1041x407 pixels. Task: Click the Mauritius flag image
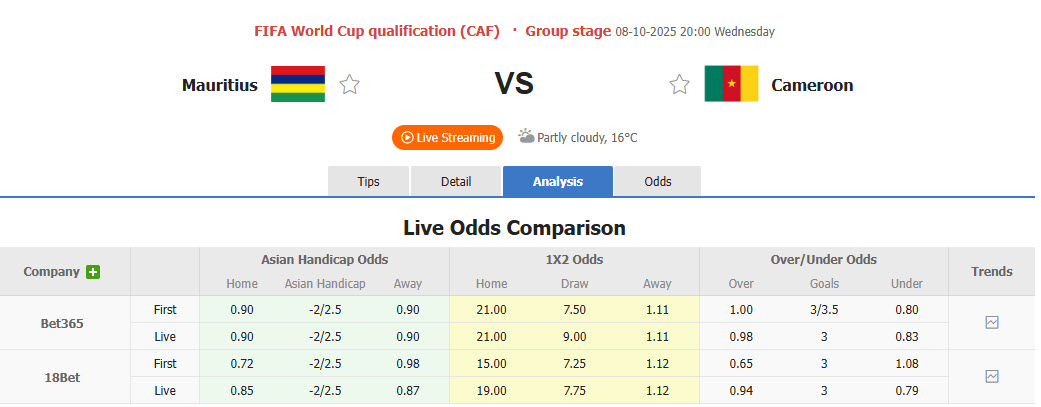tap(298, 84)
